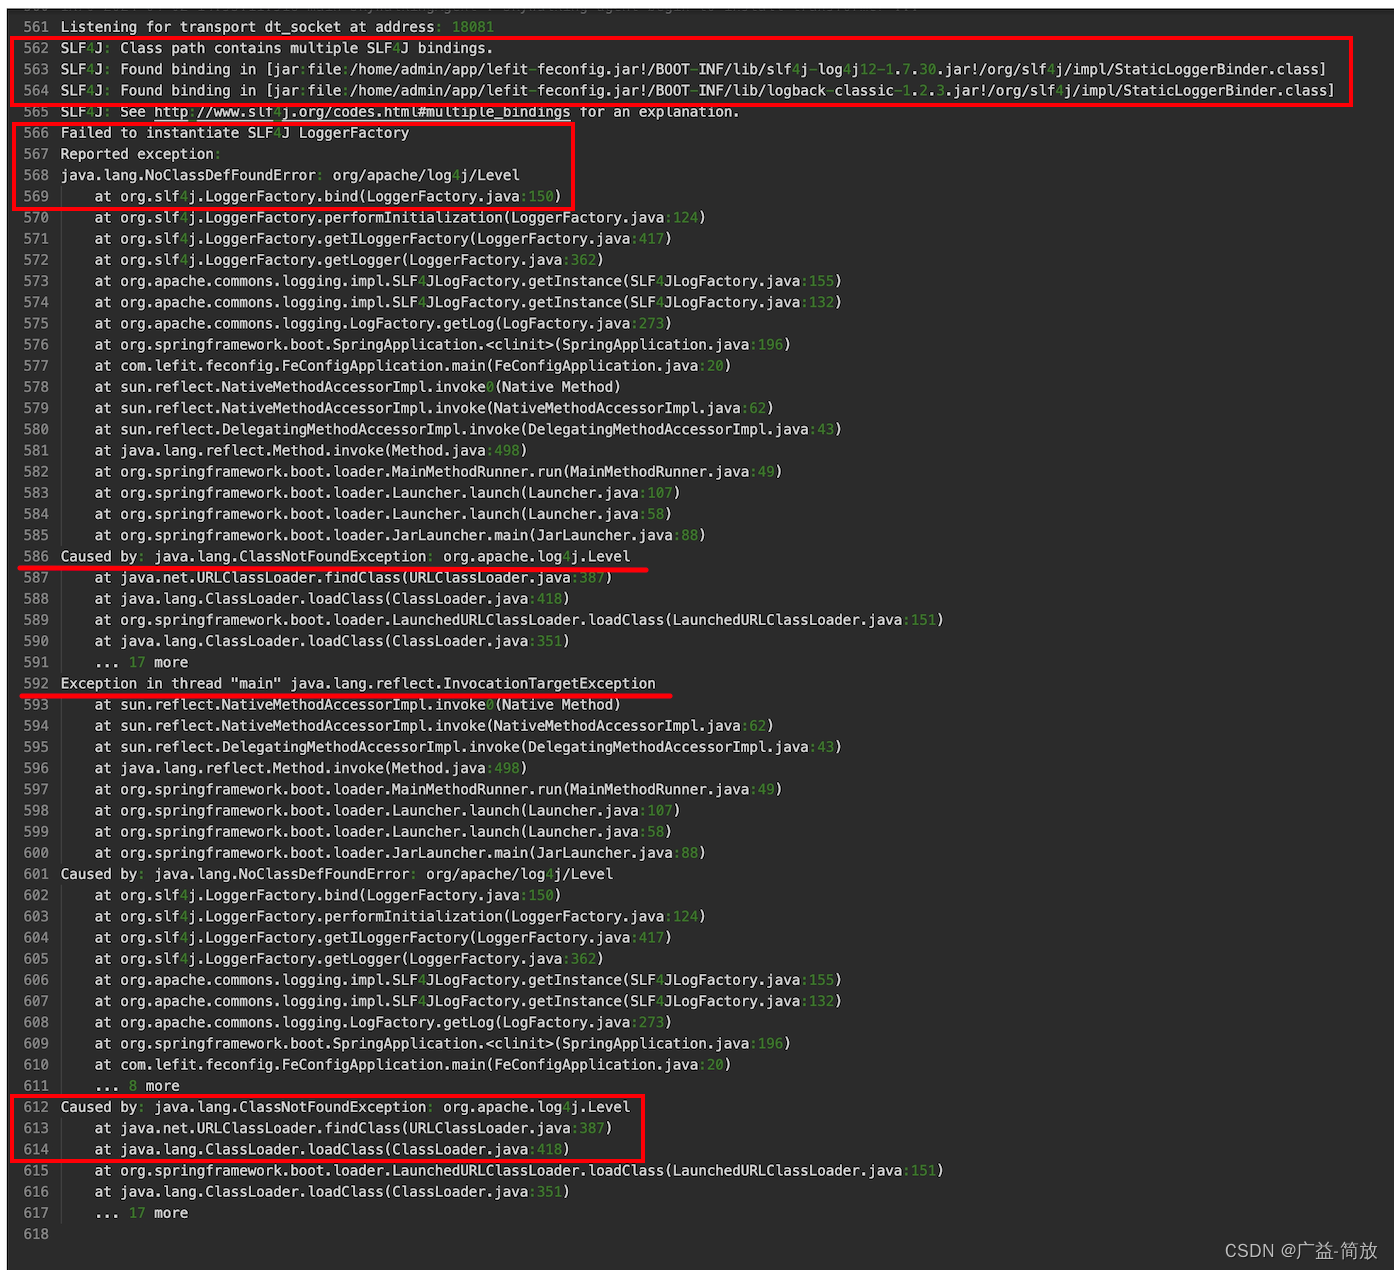Click the '... 8 more' line
The image size is (1394, 1270).
pos(137,1086)
